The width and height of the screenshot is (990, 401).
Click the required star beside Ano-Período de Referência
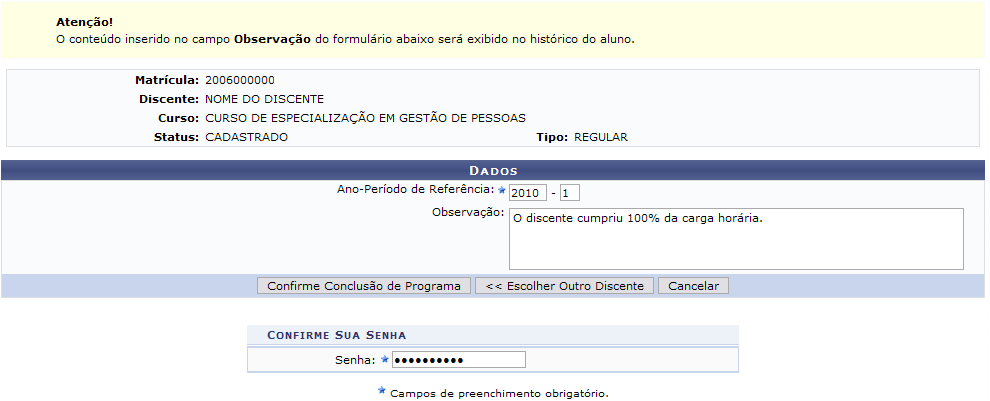click(x=502, y=189)
